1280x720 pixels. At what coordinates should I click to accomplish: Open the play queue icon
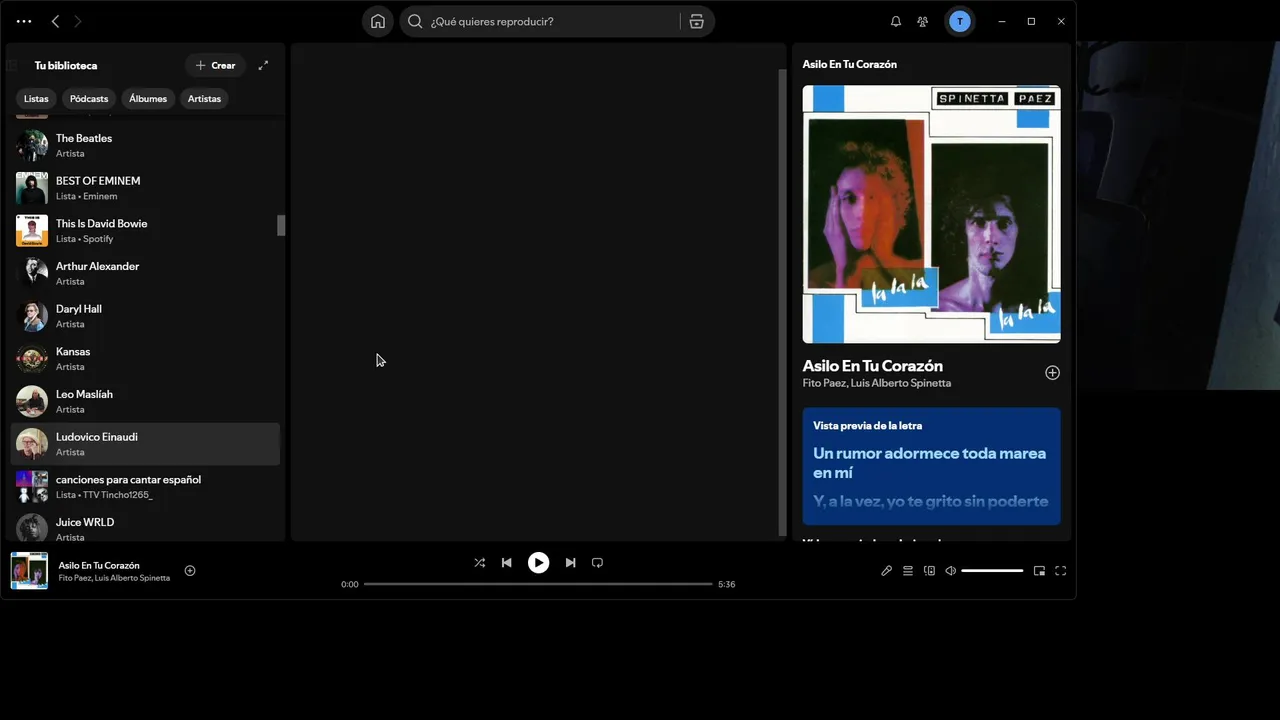[908, 571]
